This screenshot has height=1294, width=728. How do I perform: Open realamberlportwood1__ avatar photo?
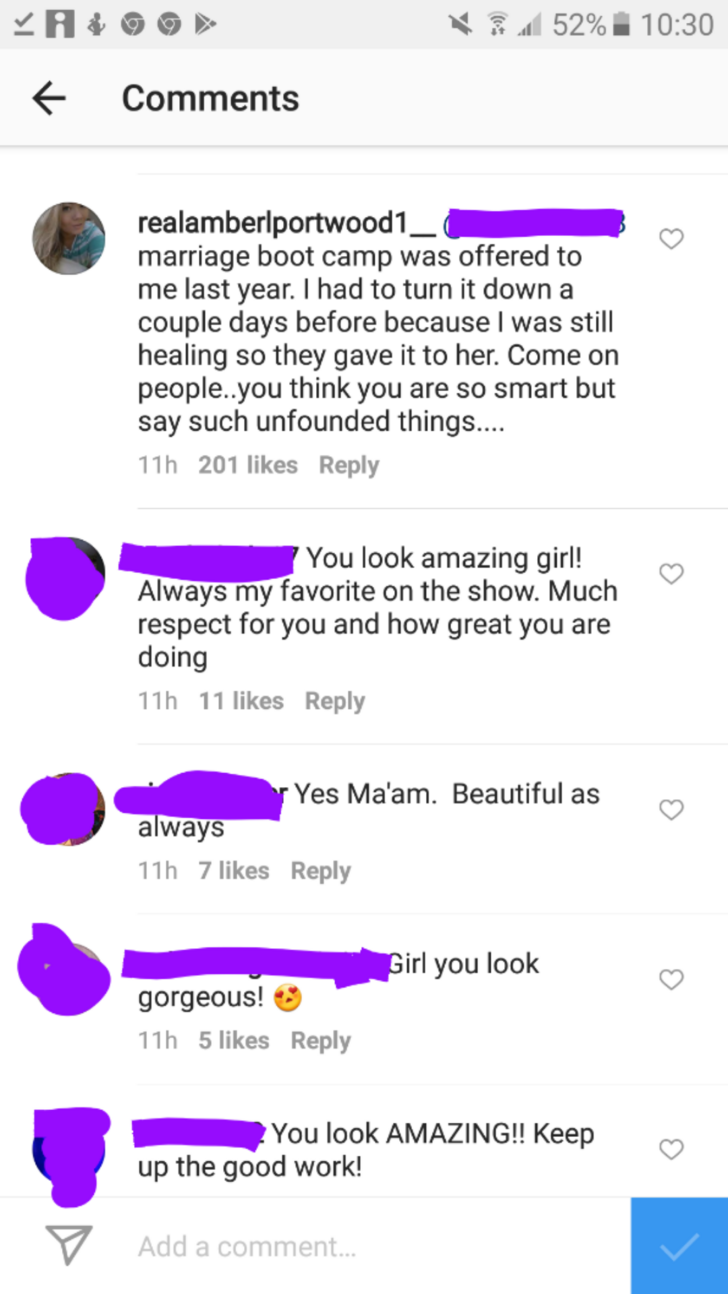coord(69,238)
